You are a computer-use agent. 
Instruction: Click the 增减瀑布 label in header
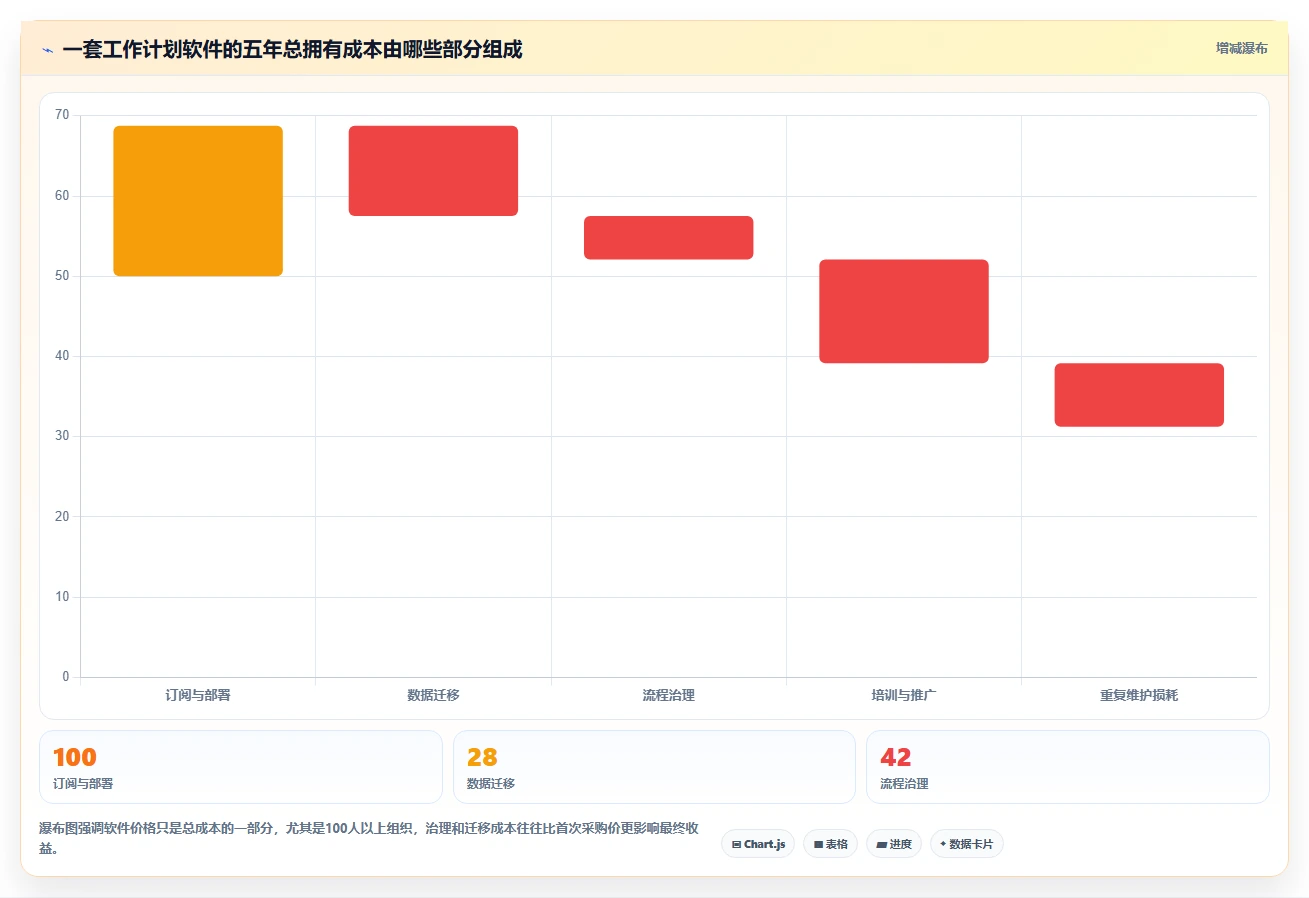point(1241,48)
